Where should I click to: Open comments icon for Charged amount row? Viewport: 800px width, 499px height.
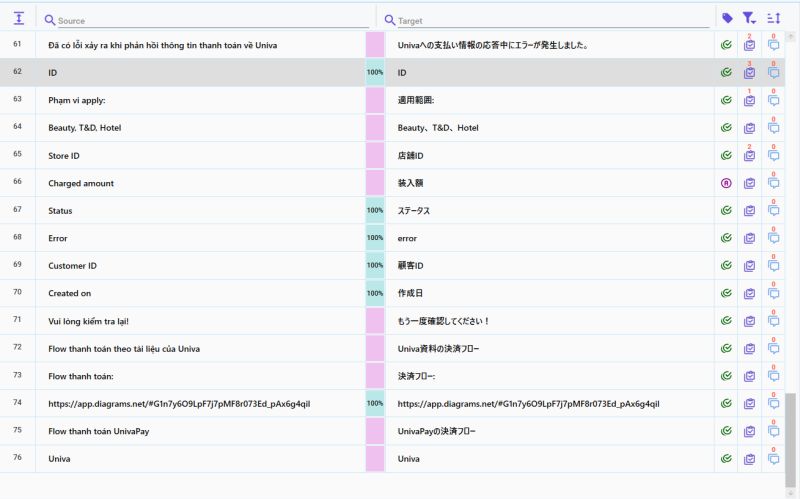[773, 183]
